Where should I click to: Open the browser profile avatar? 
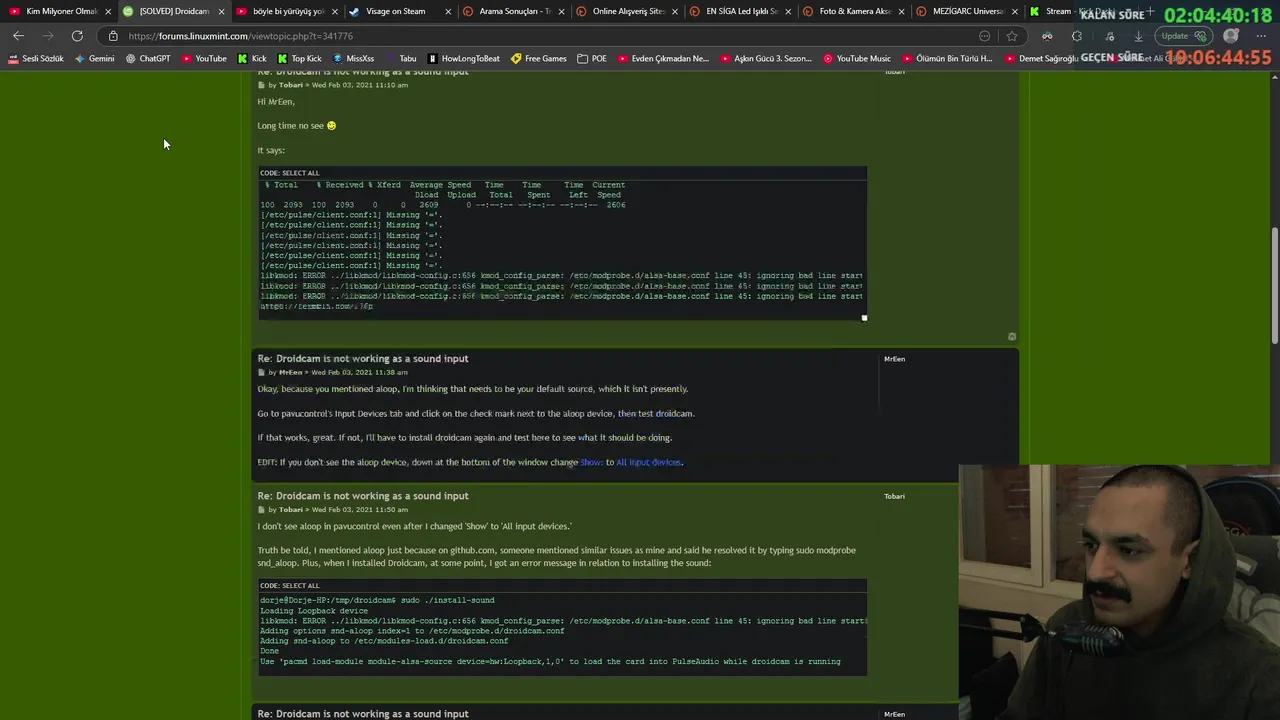(x=1231, y=36)
